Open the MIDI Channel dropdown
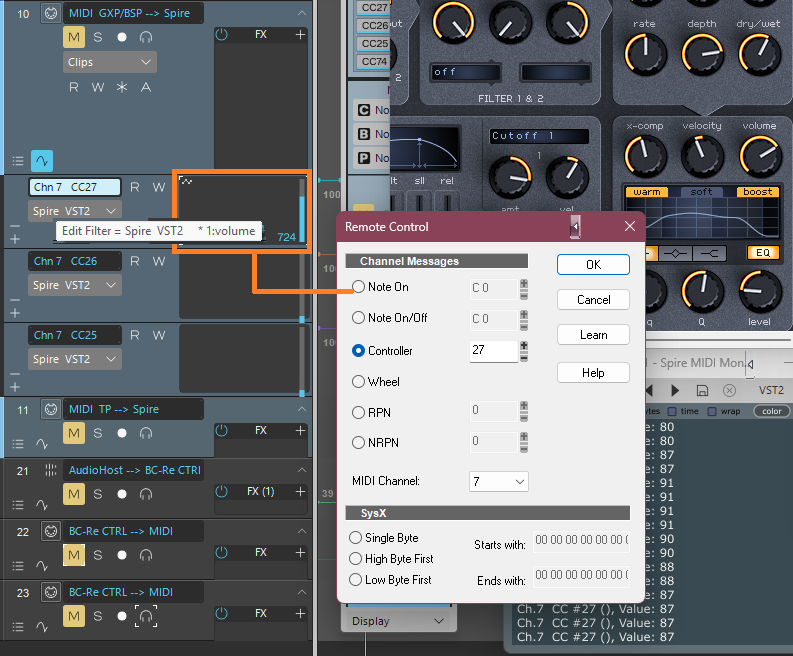This screenshot has width=793, height=656. click(499, 482)
